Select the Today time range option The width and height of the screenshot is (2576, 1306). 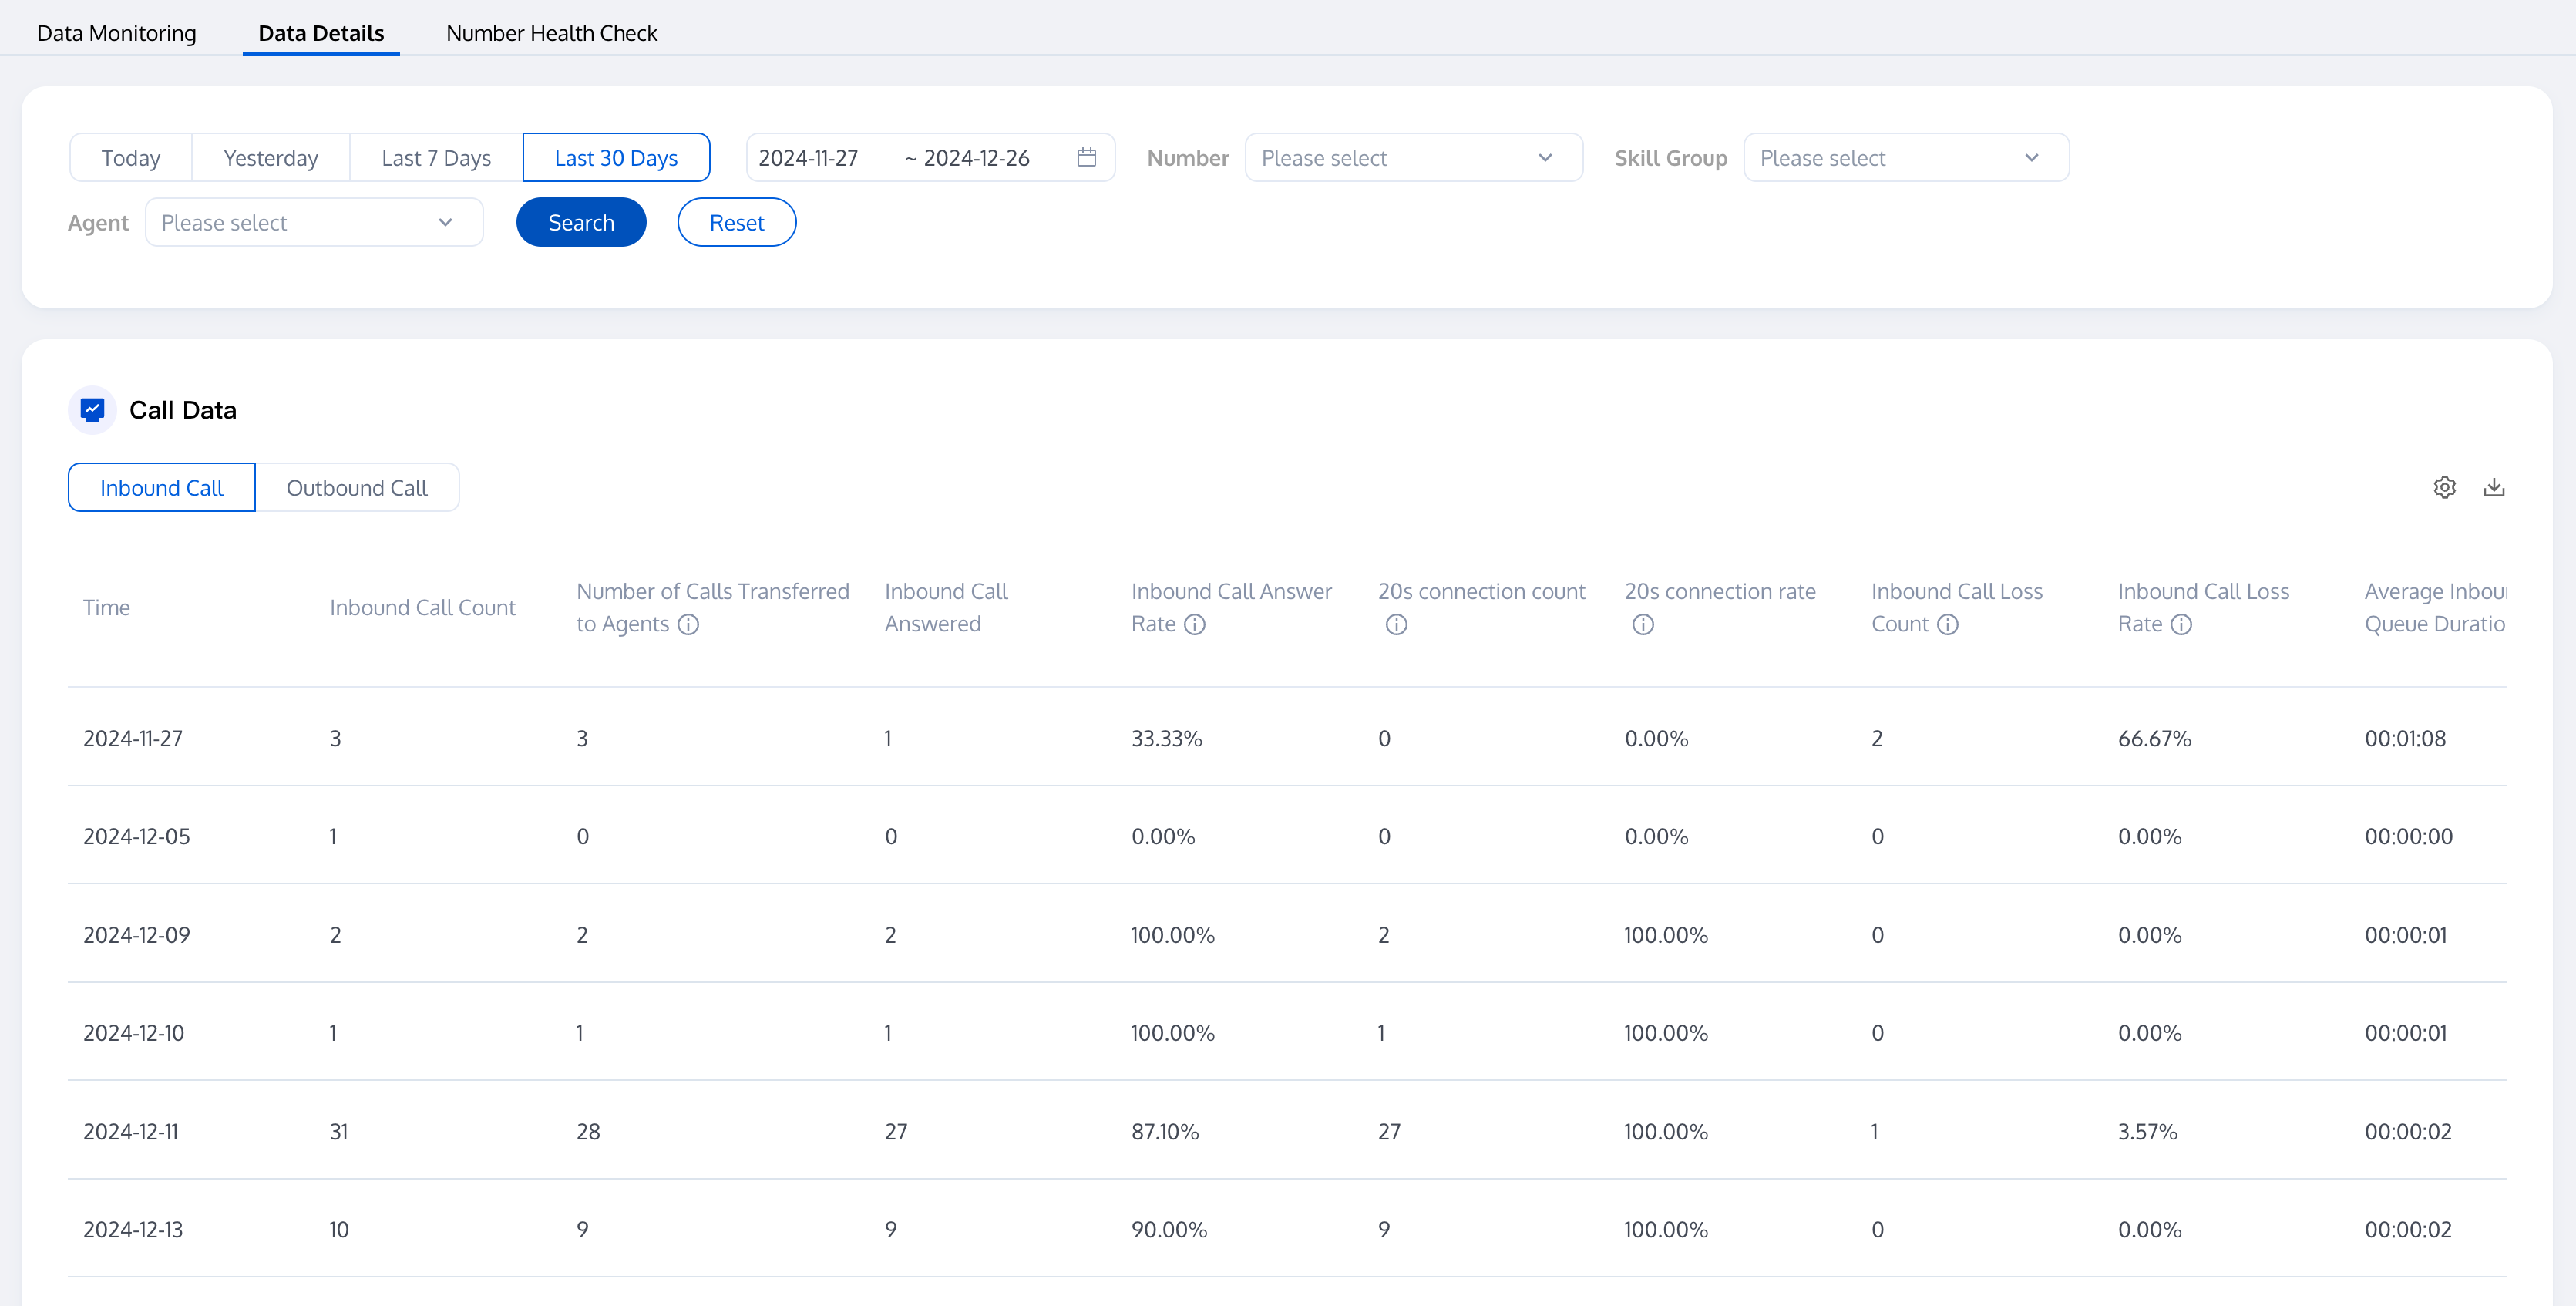(131, 158)
